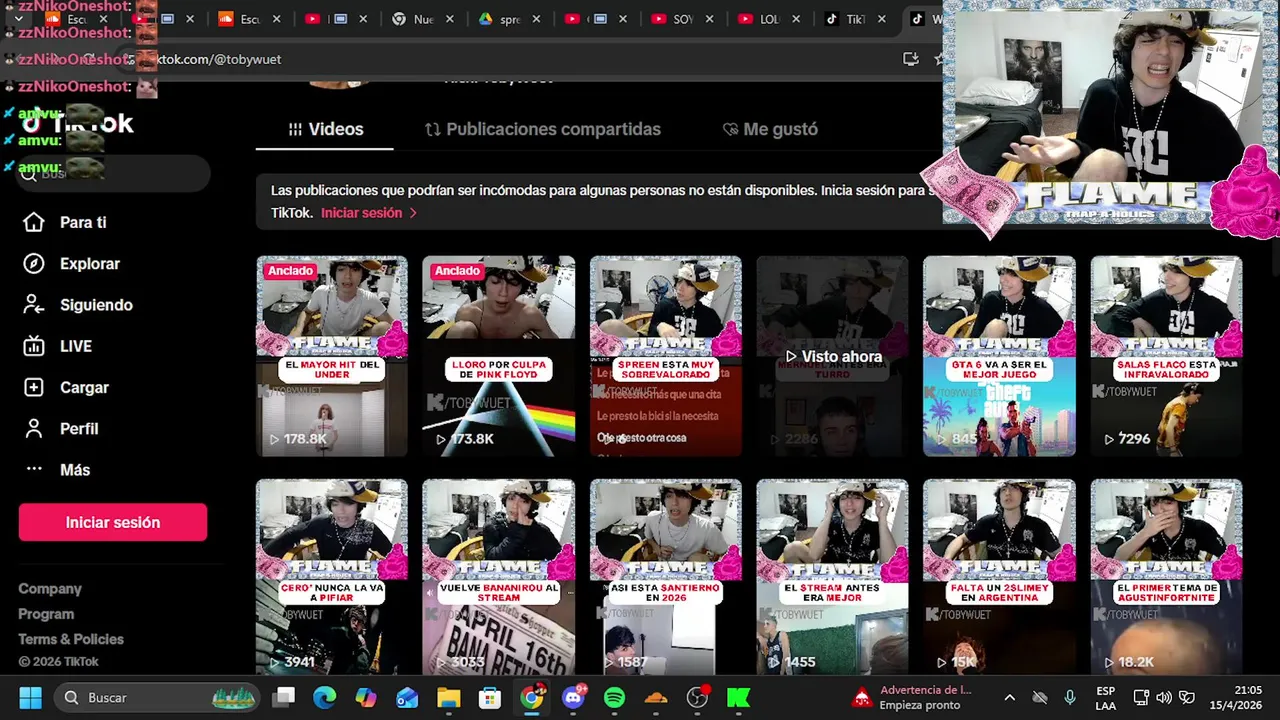Change ESP LAA keyboard language

point(1105,697)
